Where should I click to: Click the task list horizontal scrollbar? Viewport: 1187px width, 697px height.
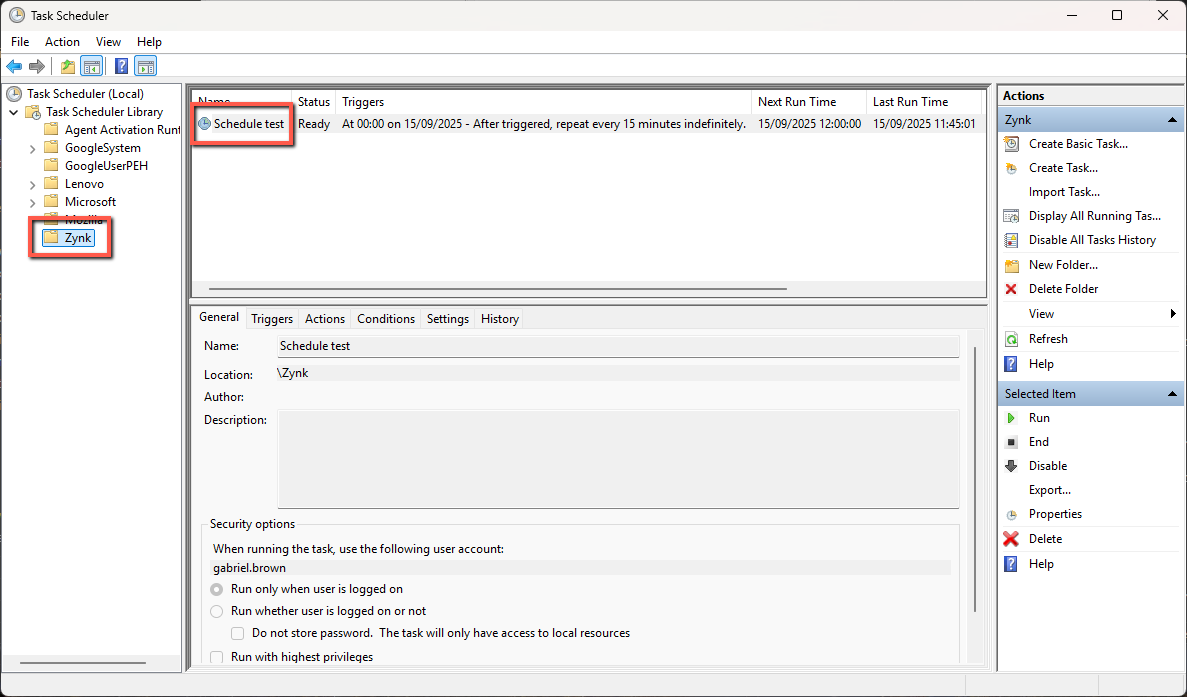point(497,288)
